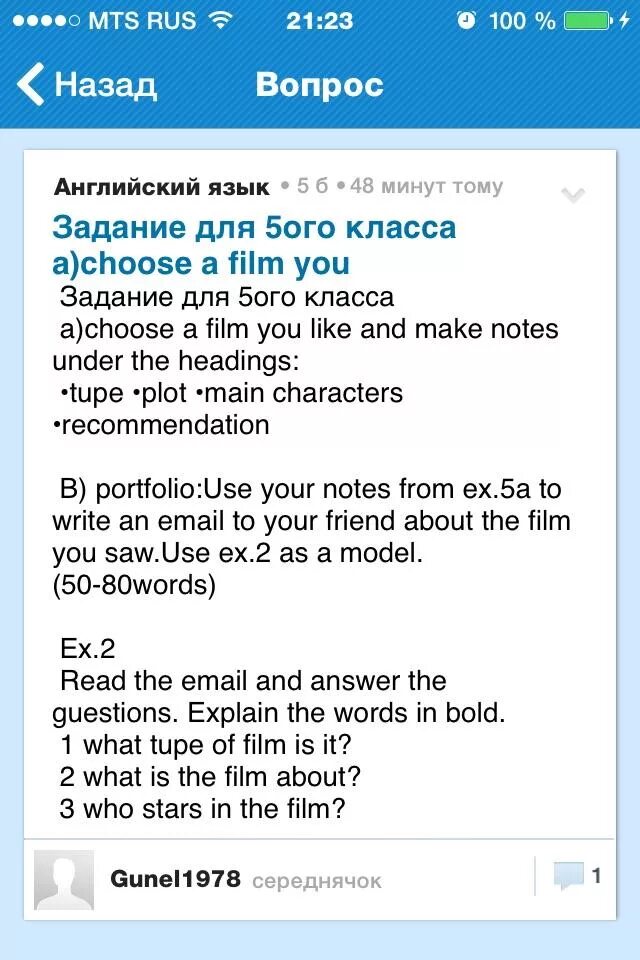Tap the MTS RUS carrier label
640x960 pixels.
[142, 21]
